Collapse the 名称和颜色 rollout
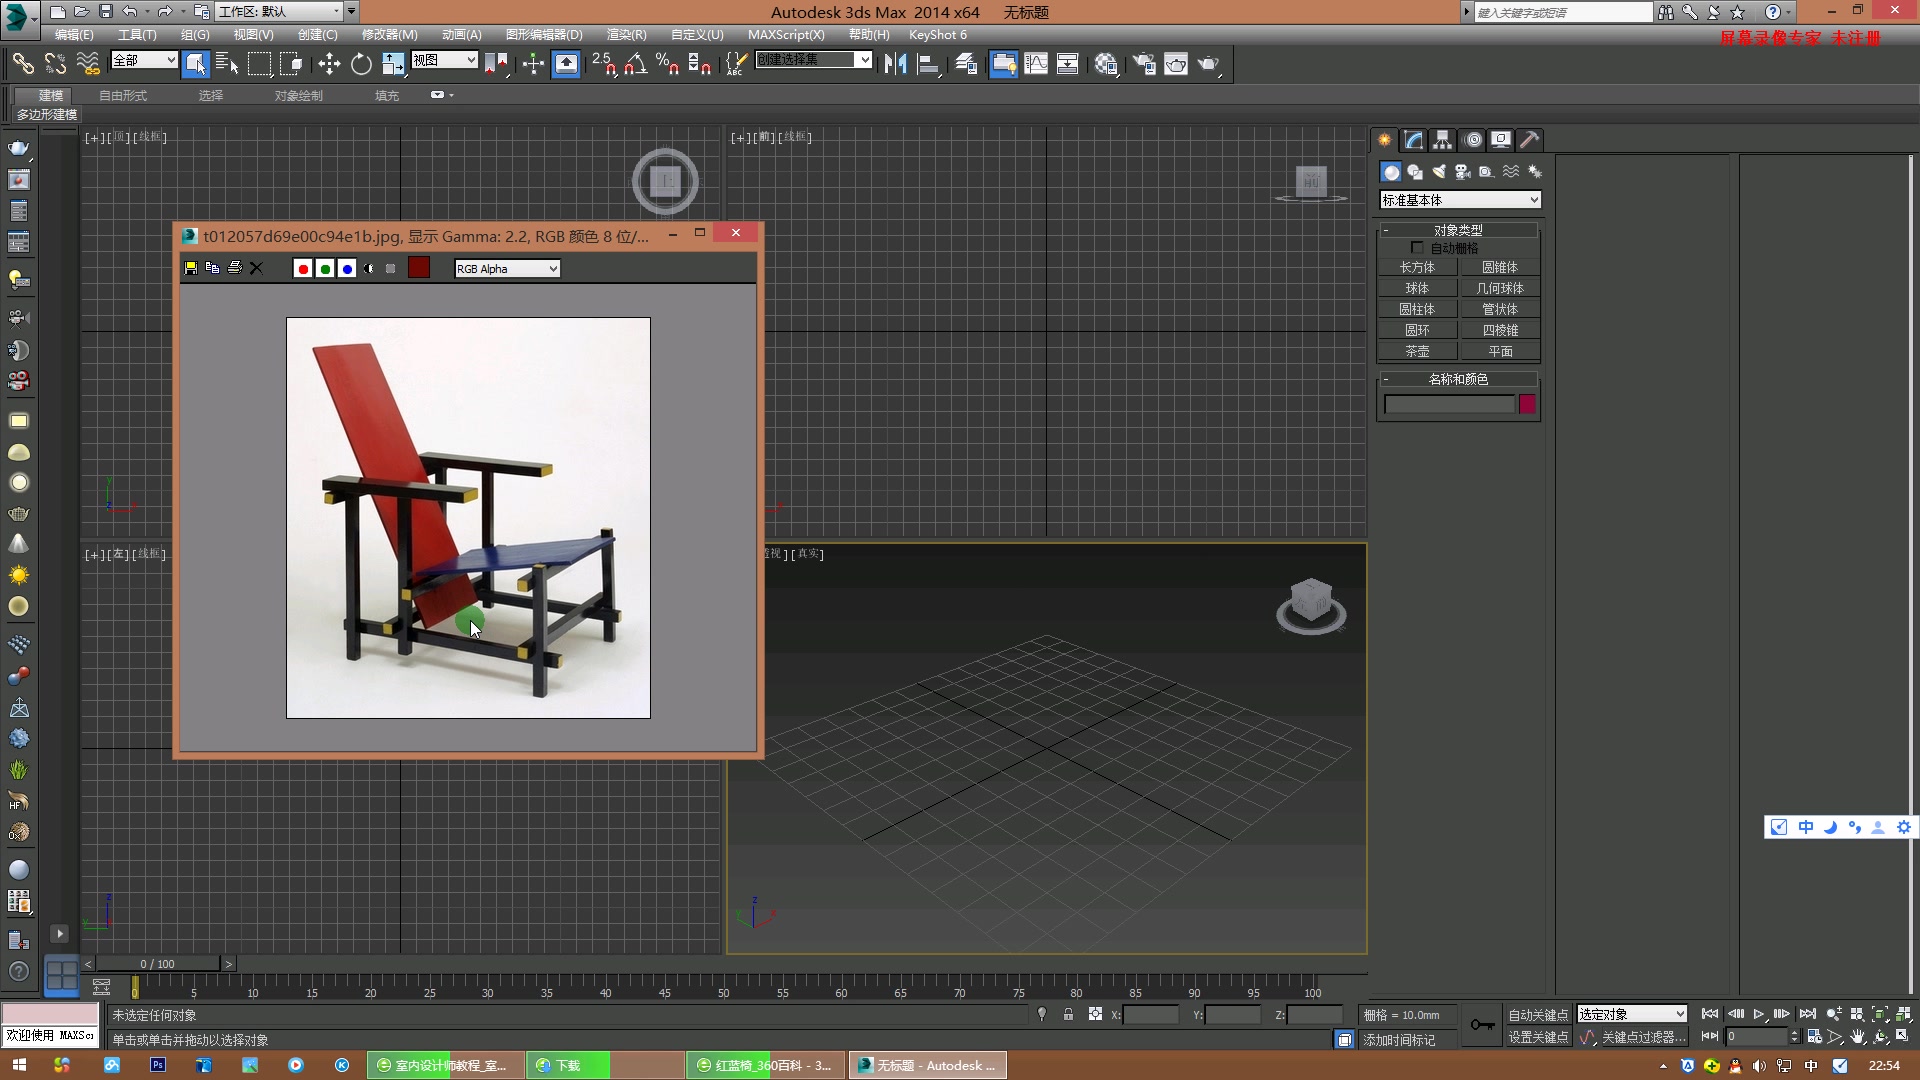 point(1458,379)
